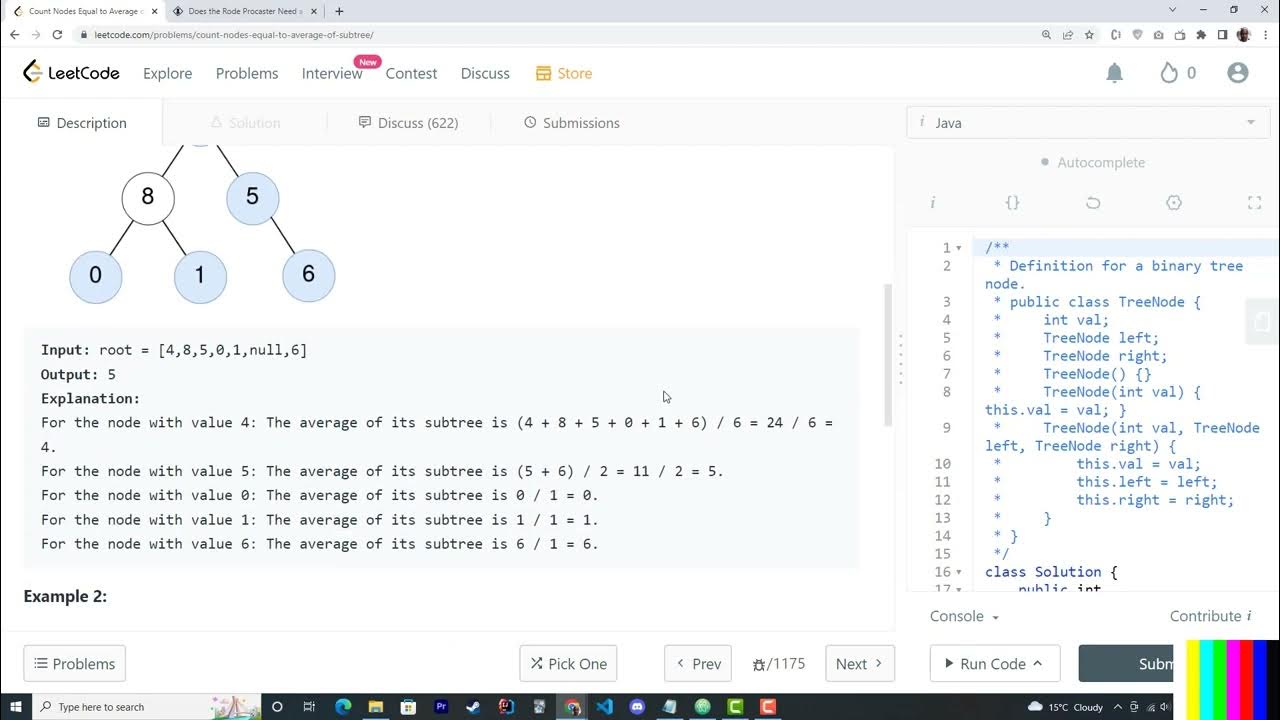The width and height of the screenshot is (1280, 720).
Task: Bookmark this page with star icon
Action: click(1089, 34)
